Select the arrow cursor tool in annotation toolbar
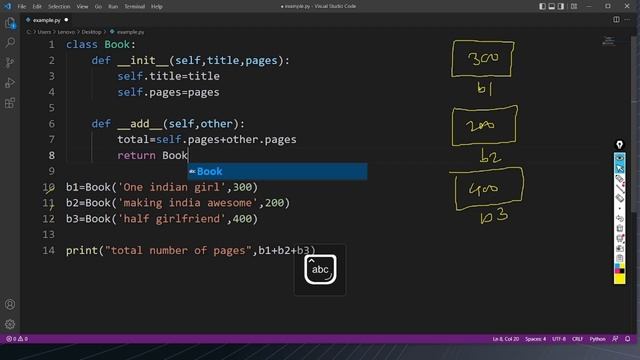This screenshot has width=640, height=360. tap(620, 169)
